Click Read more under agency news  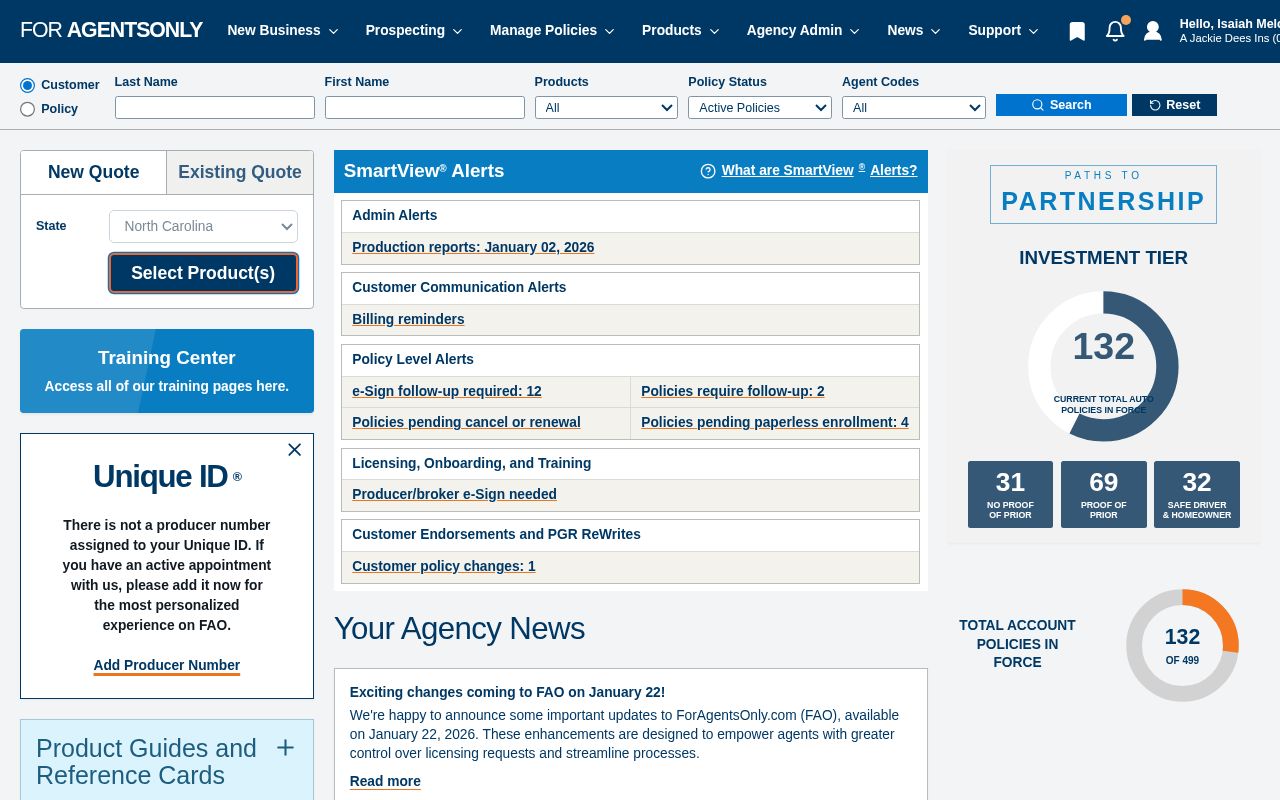click(385, 782)
